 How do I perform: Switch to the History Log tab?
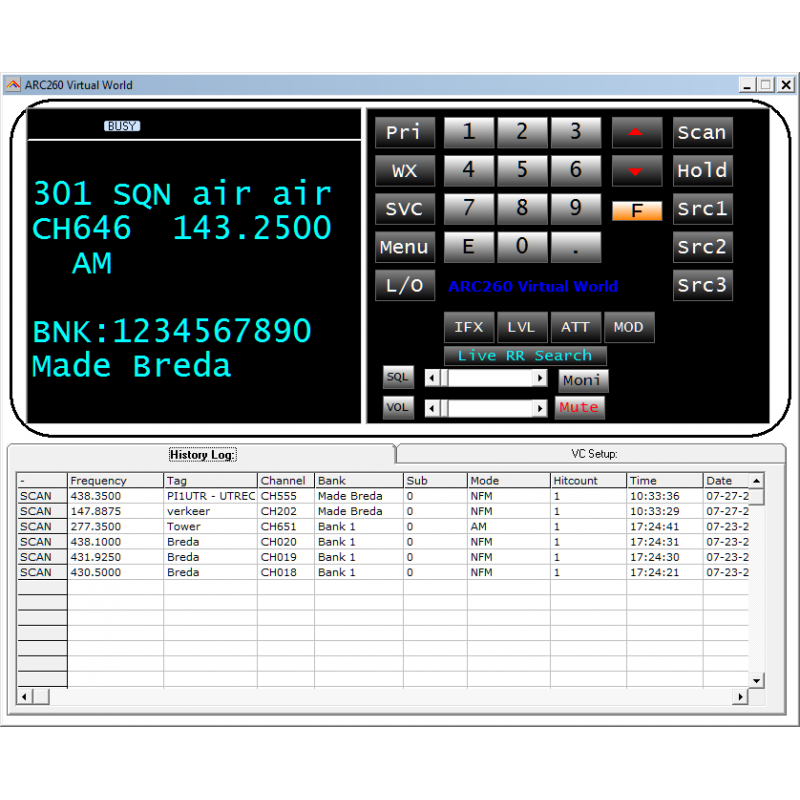(202, 453)
